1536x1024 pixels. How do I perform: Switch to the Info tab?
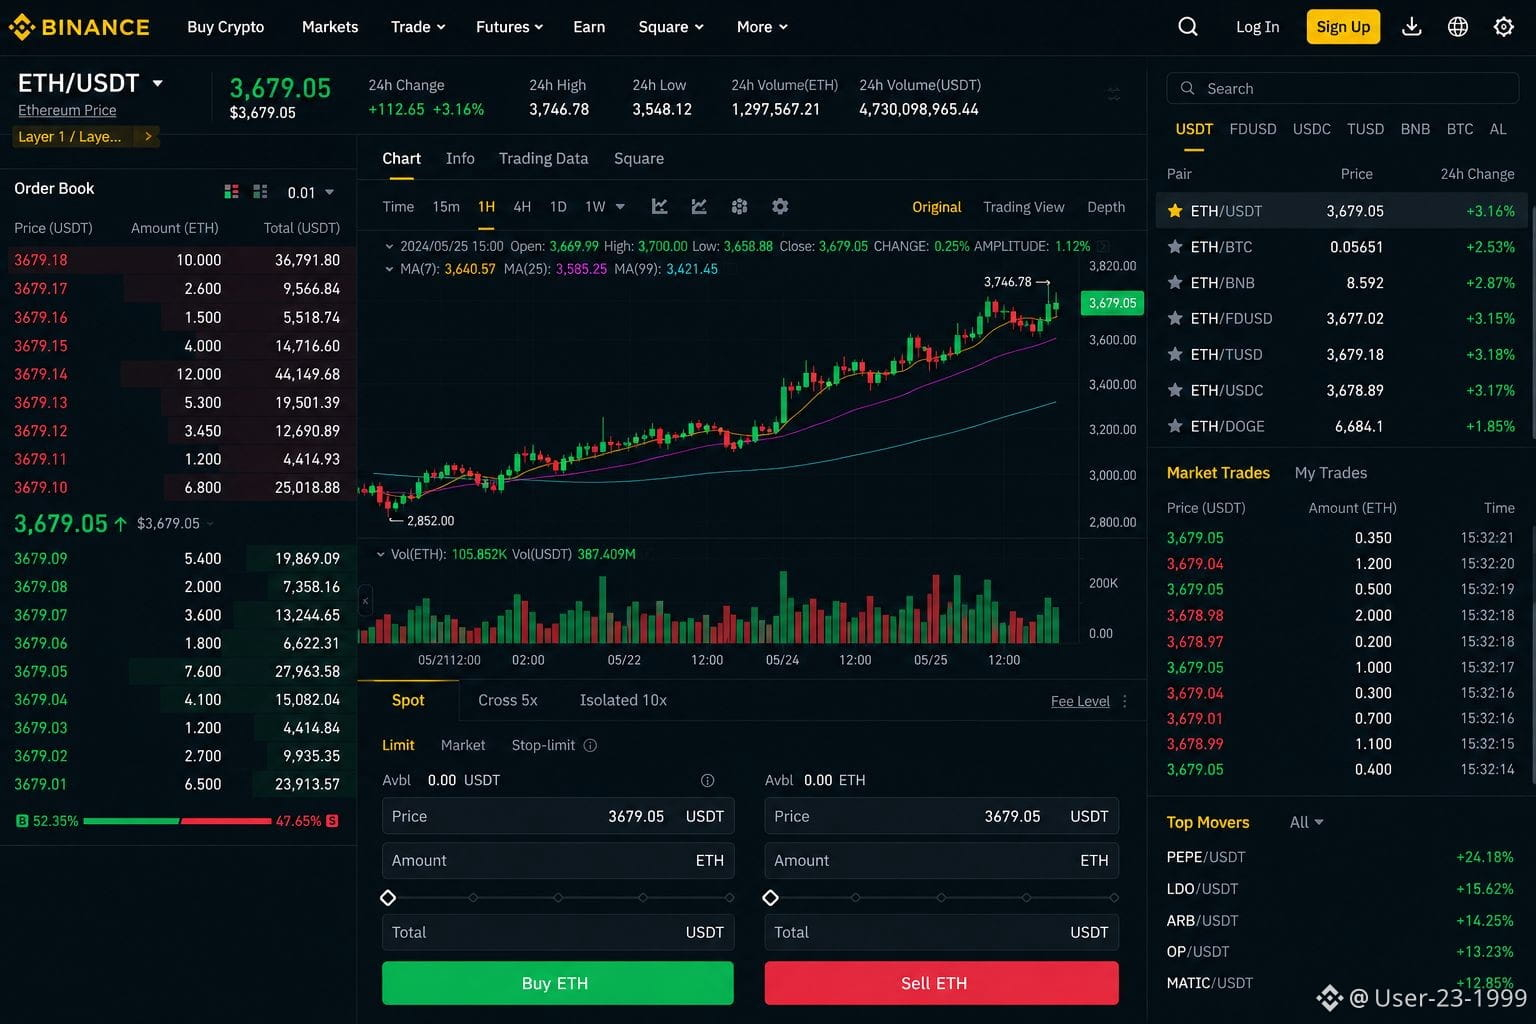pos(460,158)
